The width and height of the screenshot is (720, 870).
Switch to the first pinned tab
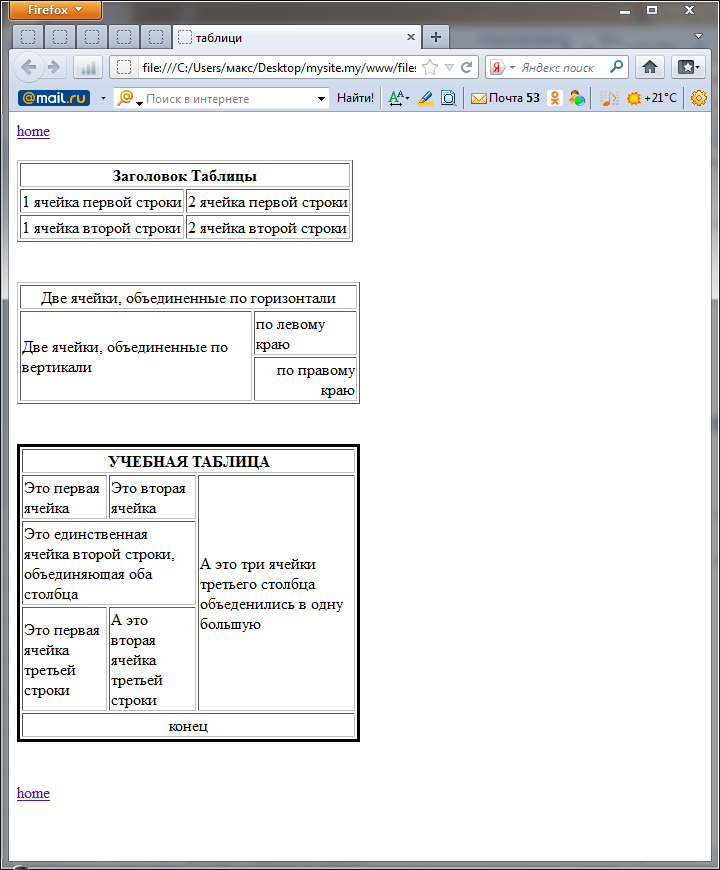(28, 37)
